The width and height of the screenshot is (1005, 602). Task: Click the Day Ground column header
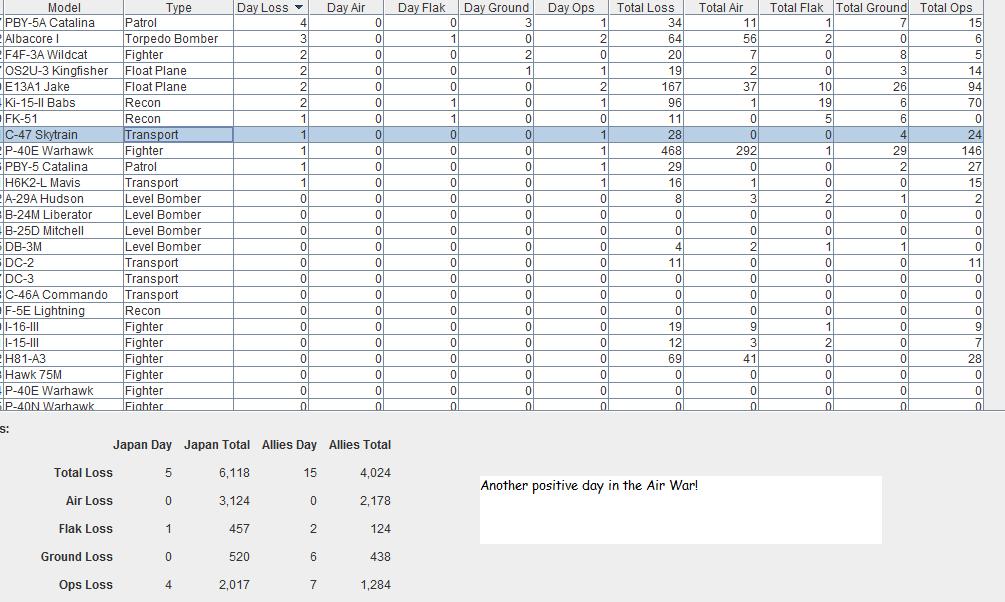(496, 7)
